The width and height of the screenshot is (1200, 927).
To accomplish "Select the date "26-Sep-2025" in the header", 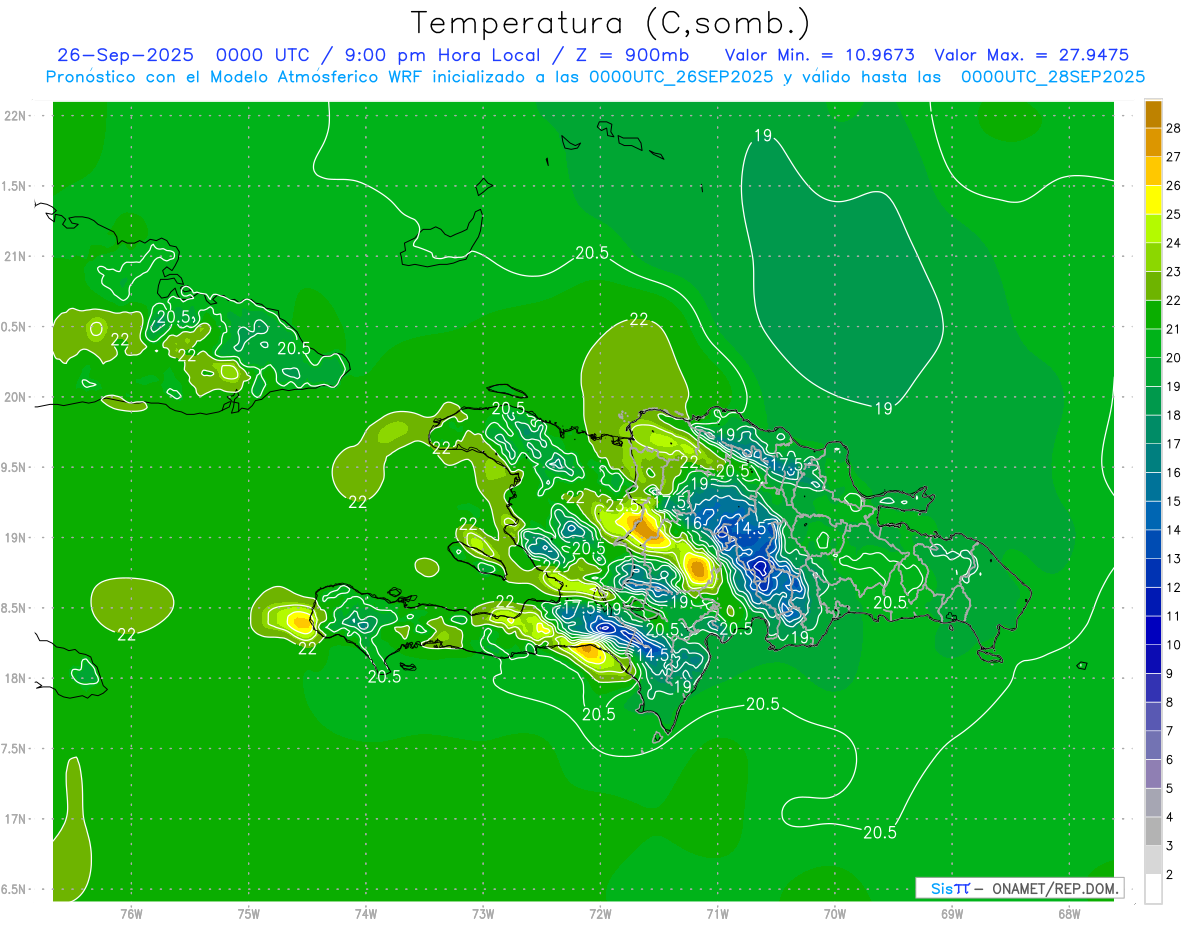I will click(125, 55).
